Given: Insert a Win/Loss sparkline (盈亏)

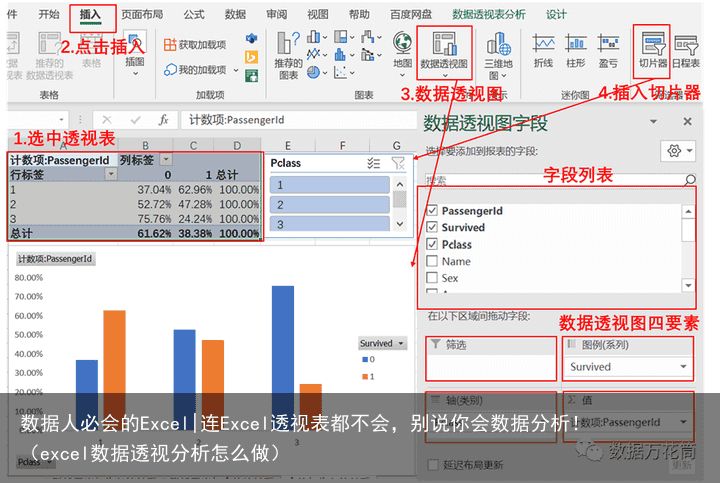Looking at the screenshot, I should tap(608, 51).
